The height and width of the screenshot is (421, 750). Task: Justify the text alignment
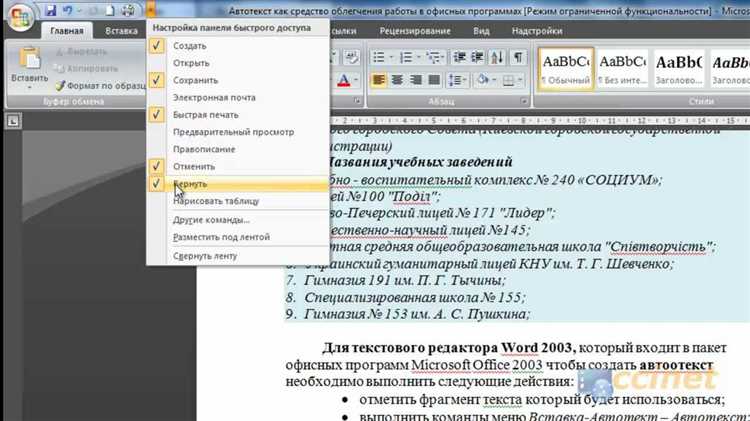coord(434,80)
